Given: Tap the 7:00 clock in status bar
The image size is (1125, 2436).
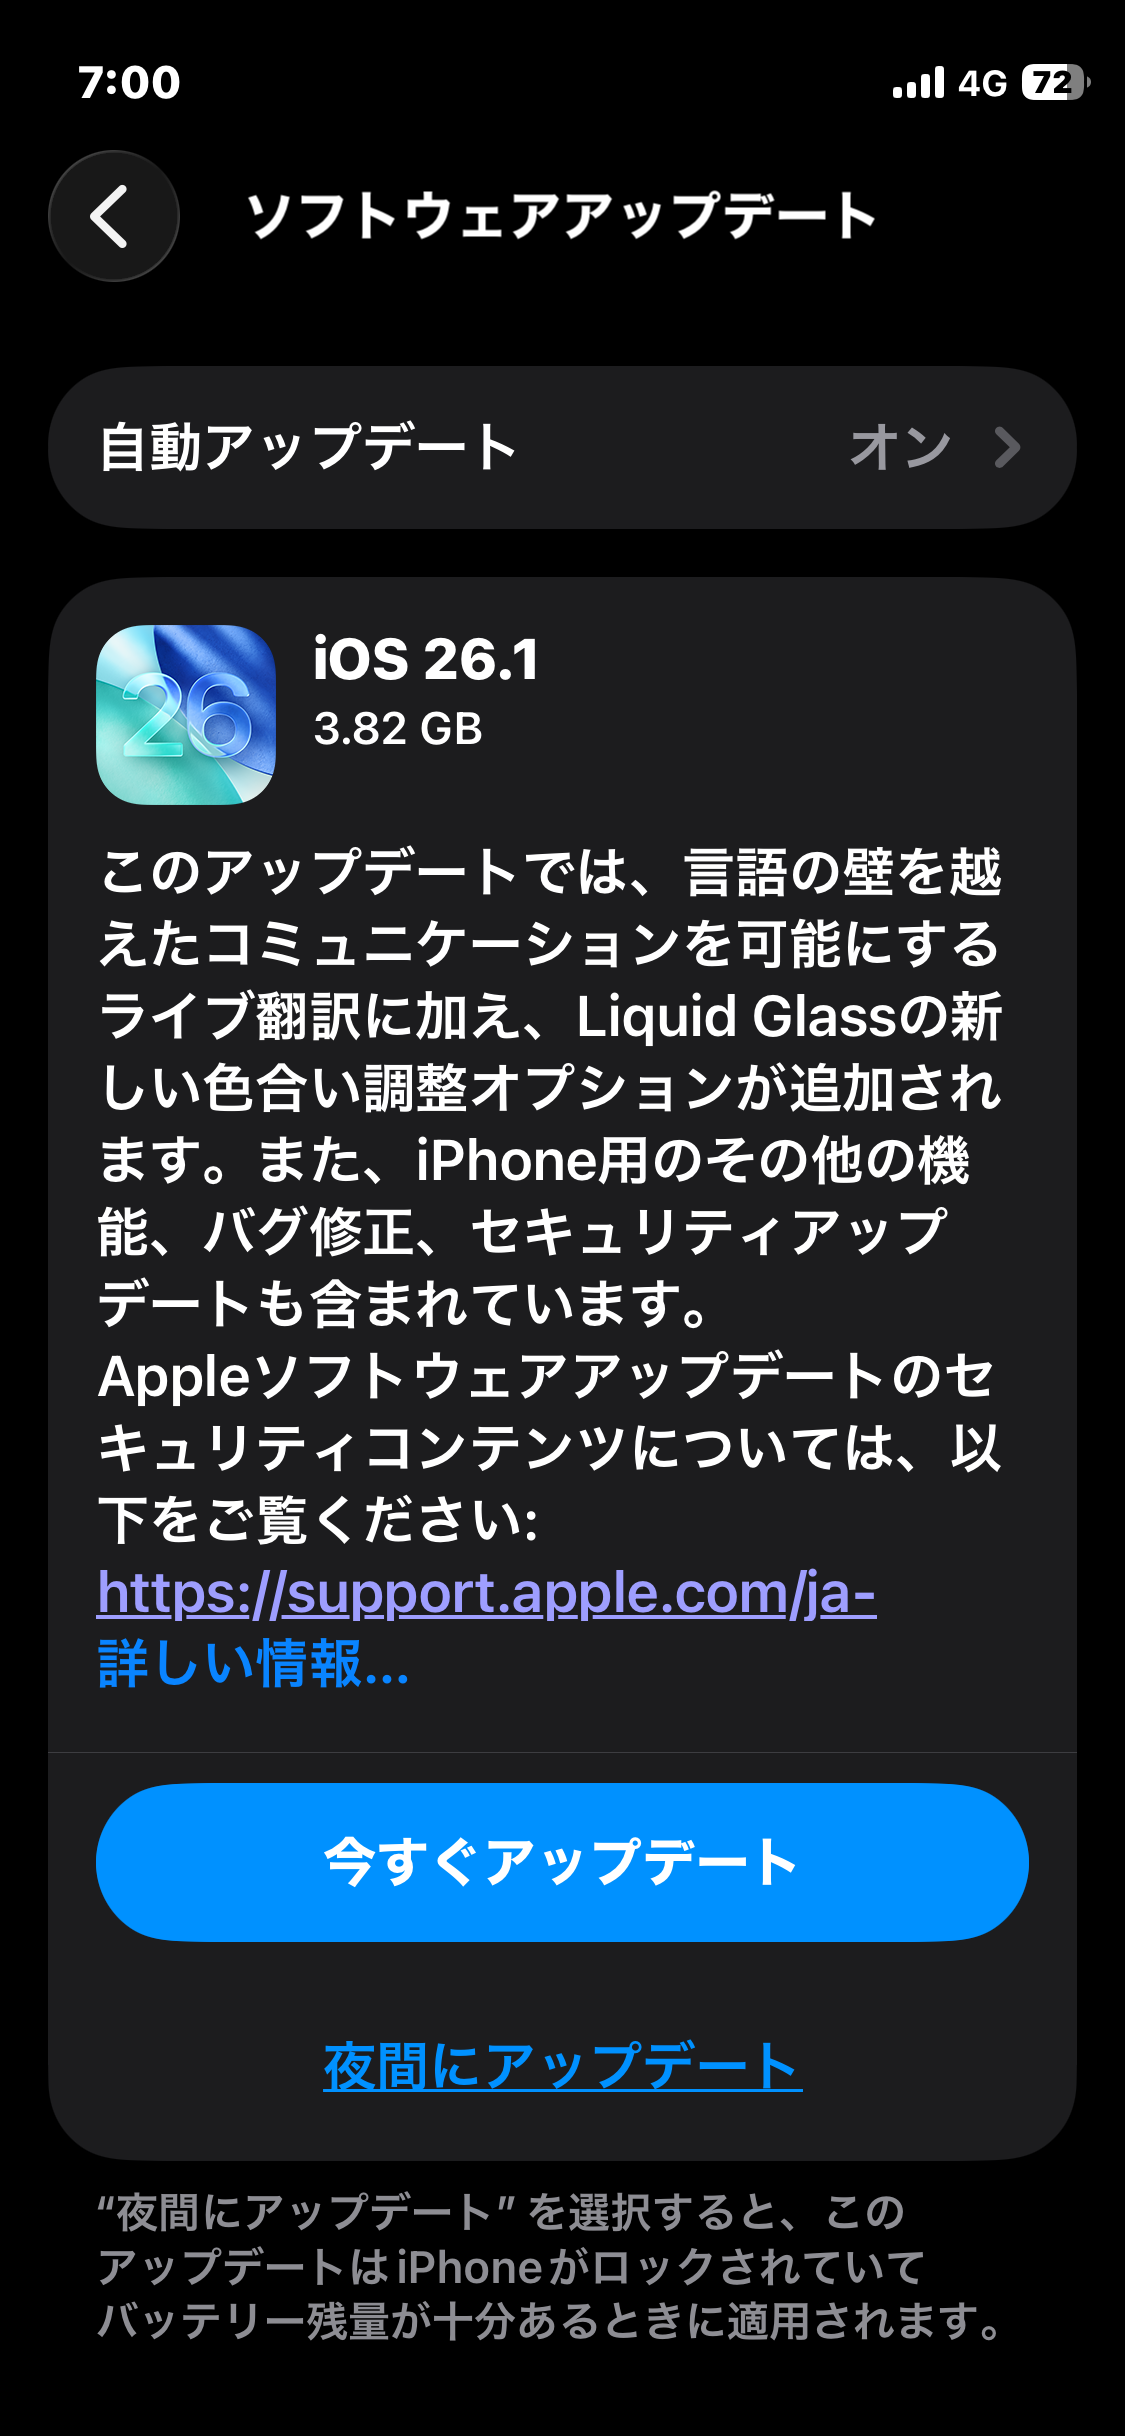Looking at the screenshot, I should (129, 82).
